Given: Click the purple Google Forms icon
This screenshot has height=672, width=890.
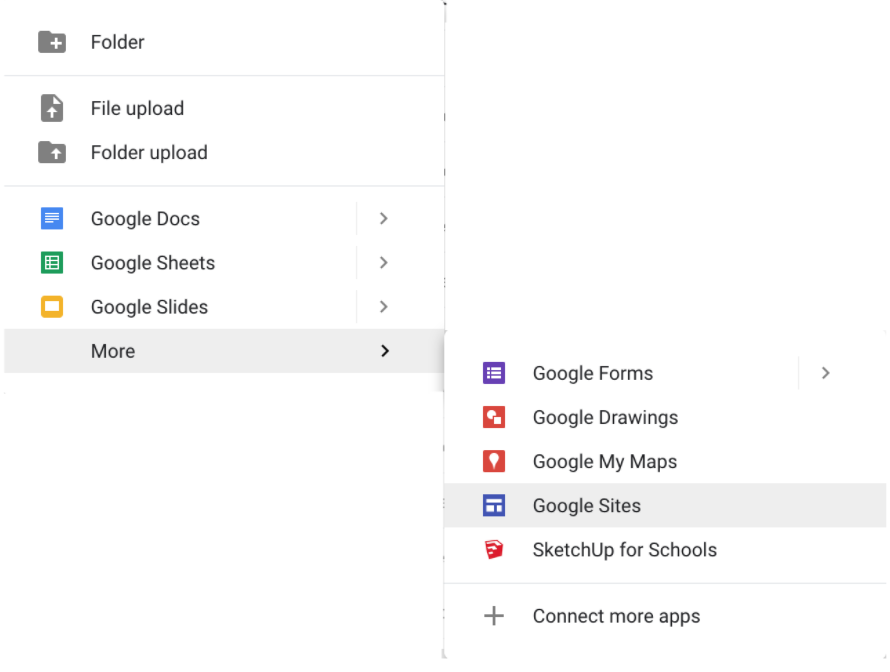Looking at the screenshot, I should [x=494, y=373].
